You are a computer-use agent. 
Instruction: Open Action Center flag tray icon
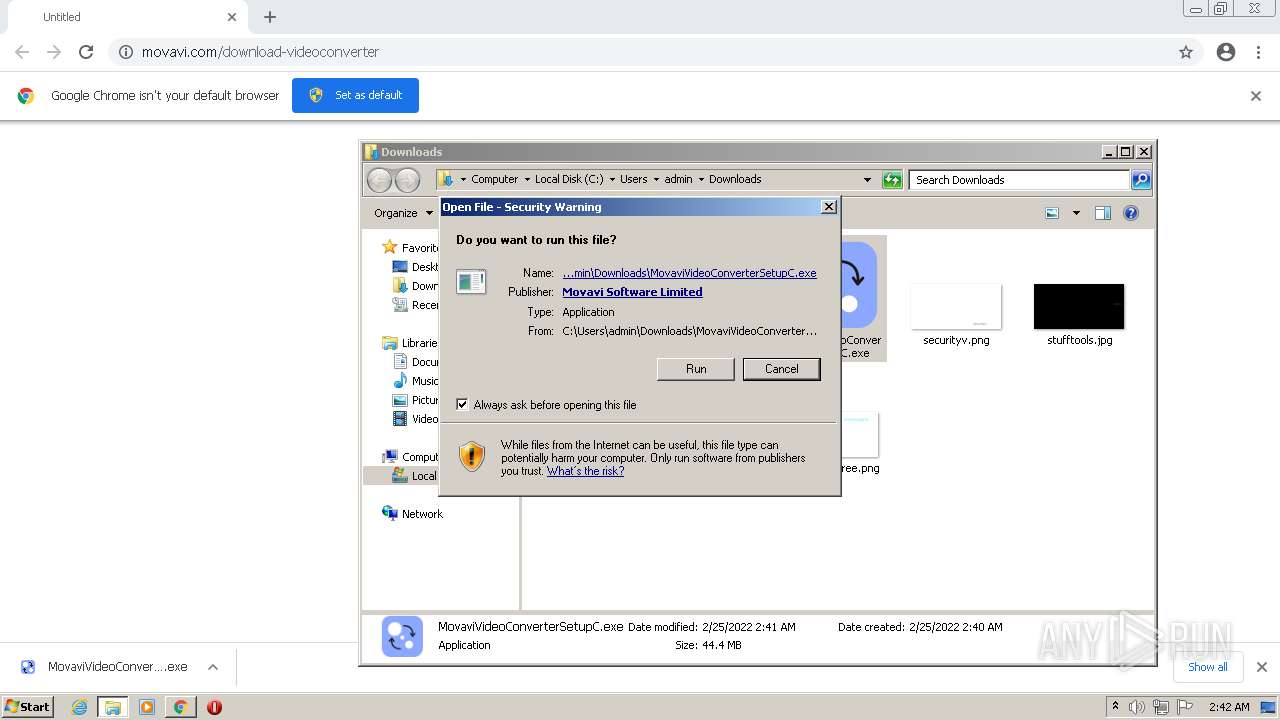tap(1184, 707)
